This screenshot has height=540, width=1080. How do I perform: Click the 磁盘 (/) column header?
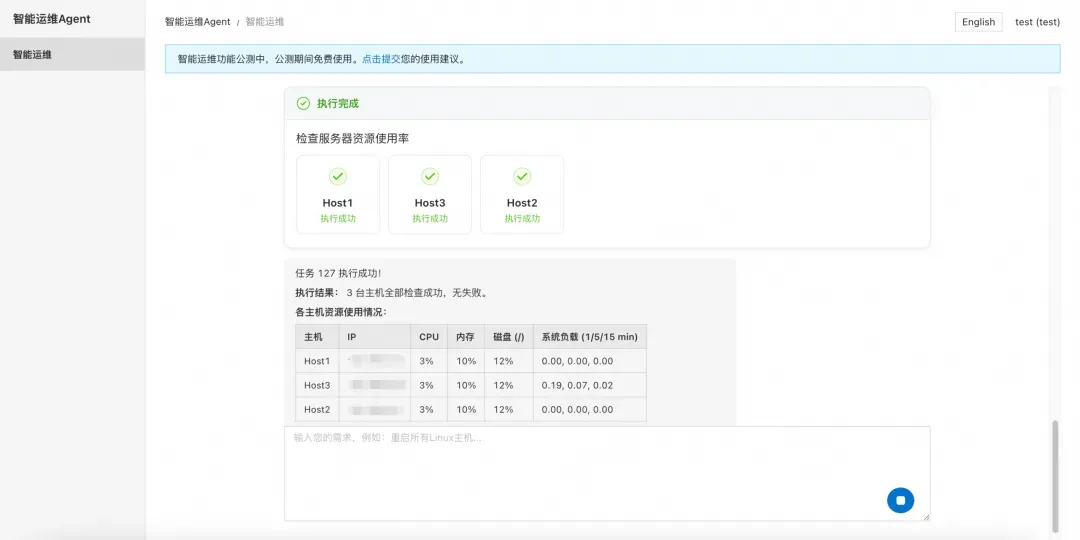tap(508, 337)
